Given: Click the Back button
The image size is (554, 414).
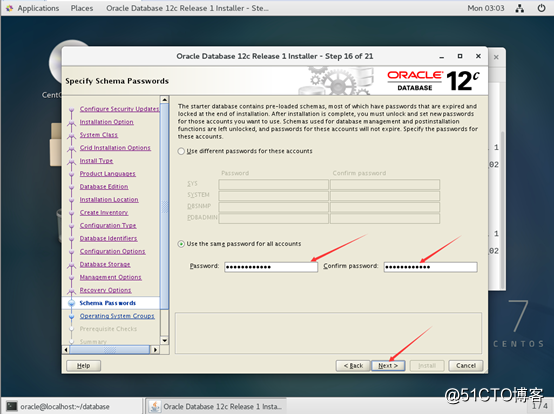Looking at the screenshot, I should (353, 366).
